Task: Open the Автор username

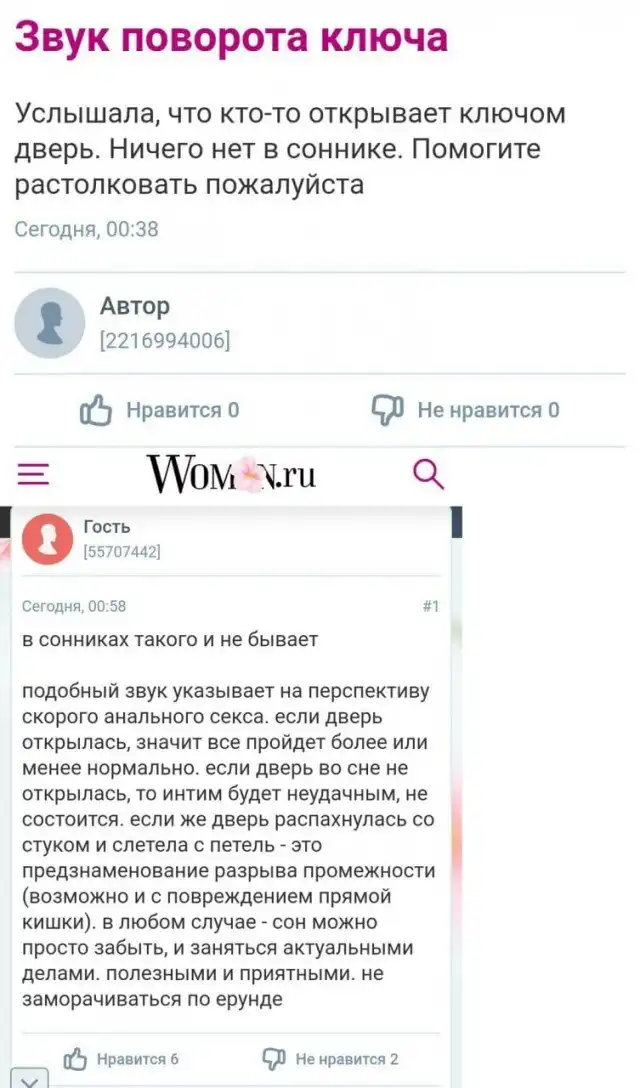Action: point(135,306)
